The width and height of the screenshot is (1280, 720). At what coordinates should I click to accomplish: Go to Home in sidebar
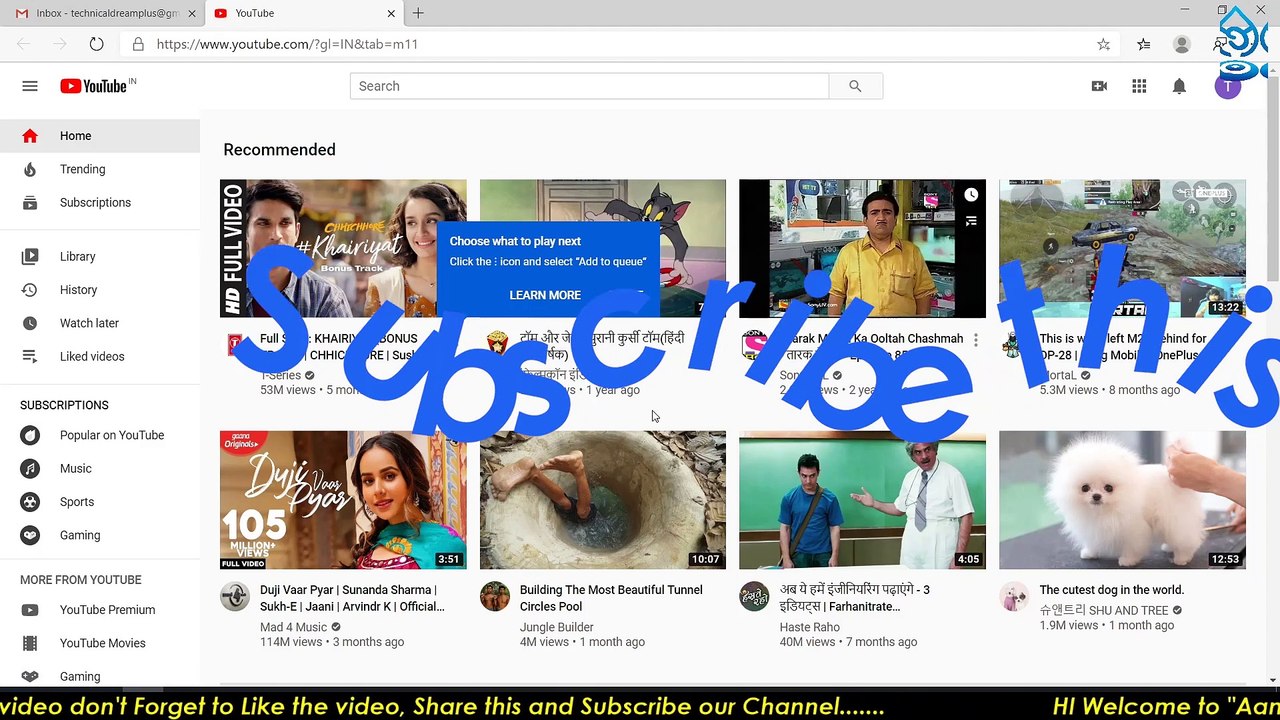pos(100,136)
